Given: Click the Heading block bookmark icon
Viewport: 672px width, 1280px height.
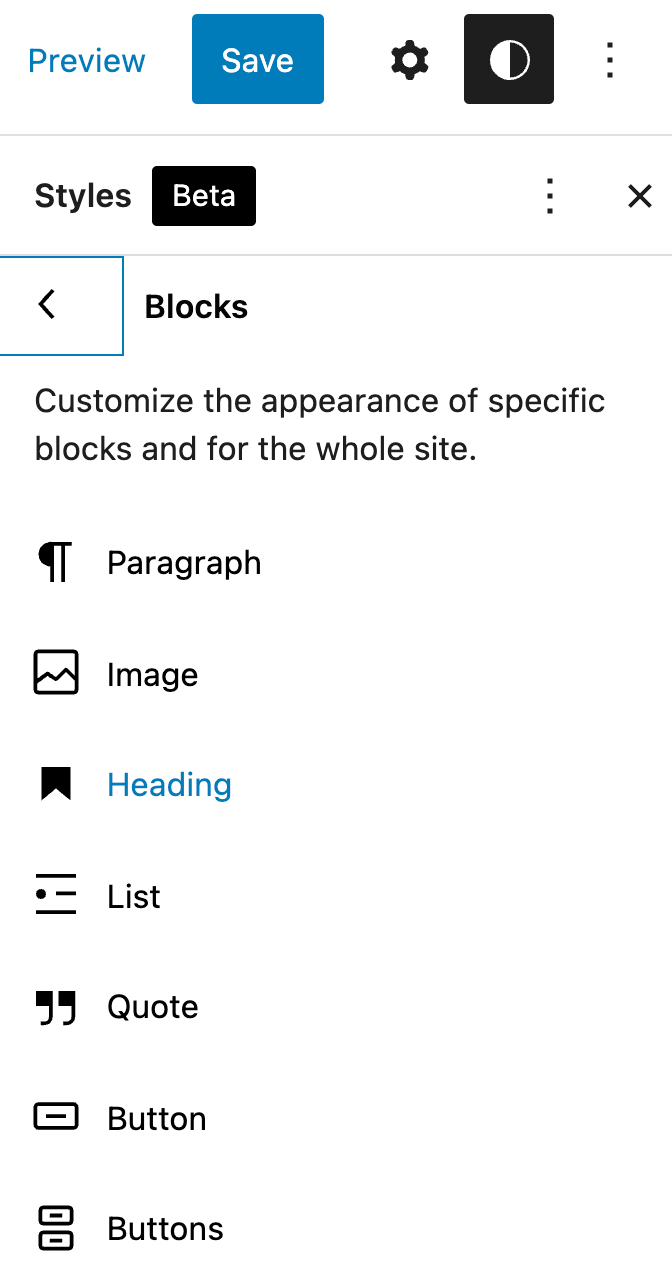Looking at the screenshot, I should (x=55, y=785).
